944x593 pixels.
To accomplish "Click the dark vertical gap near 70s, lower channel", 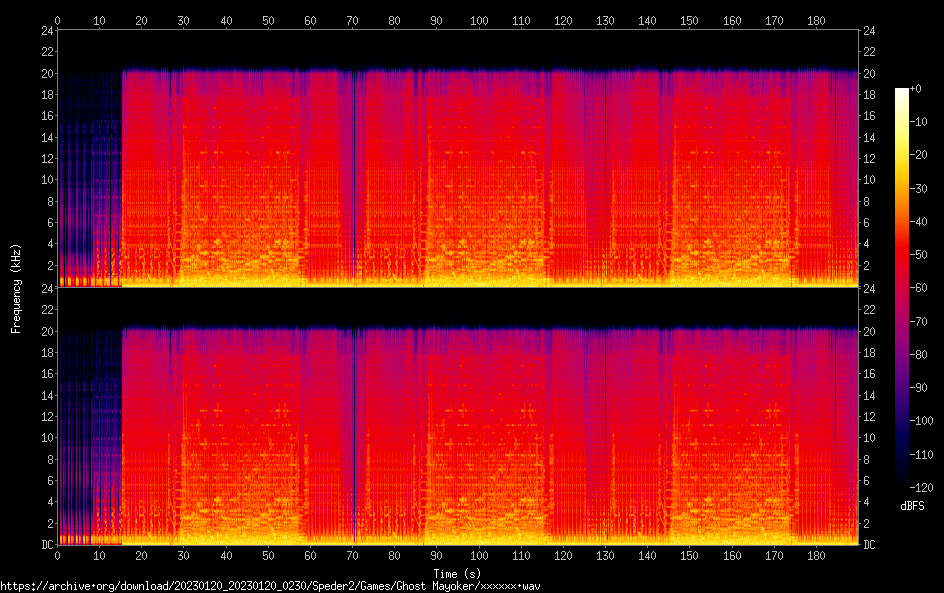I will click(x=354, y=440).
